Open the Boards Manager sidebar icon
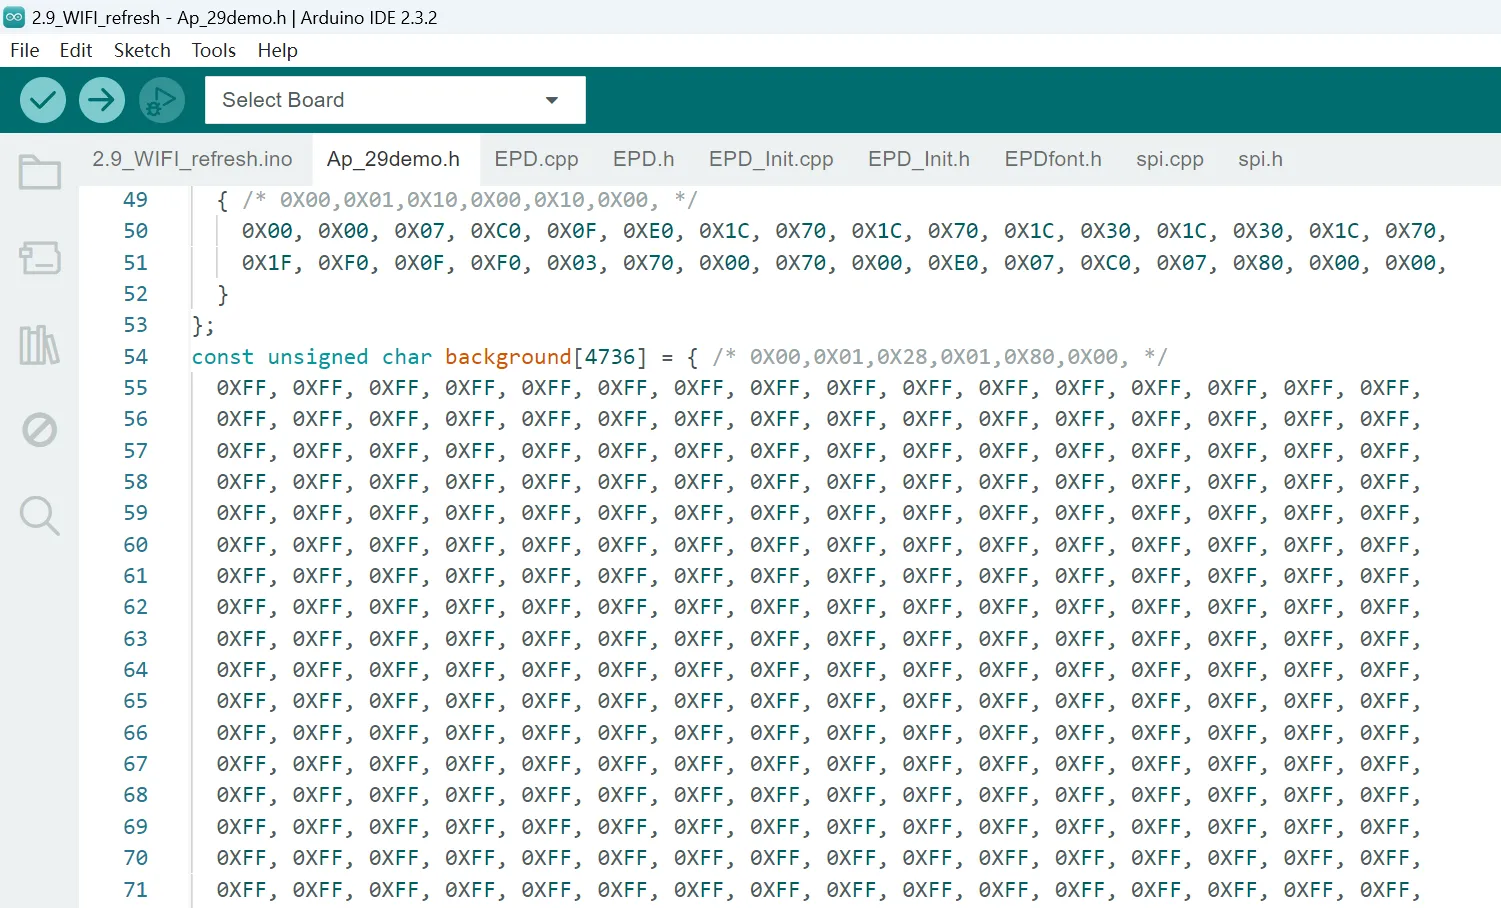 [40, 258]
